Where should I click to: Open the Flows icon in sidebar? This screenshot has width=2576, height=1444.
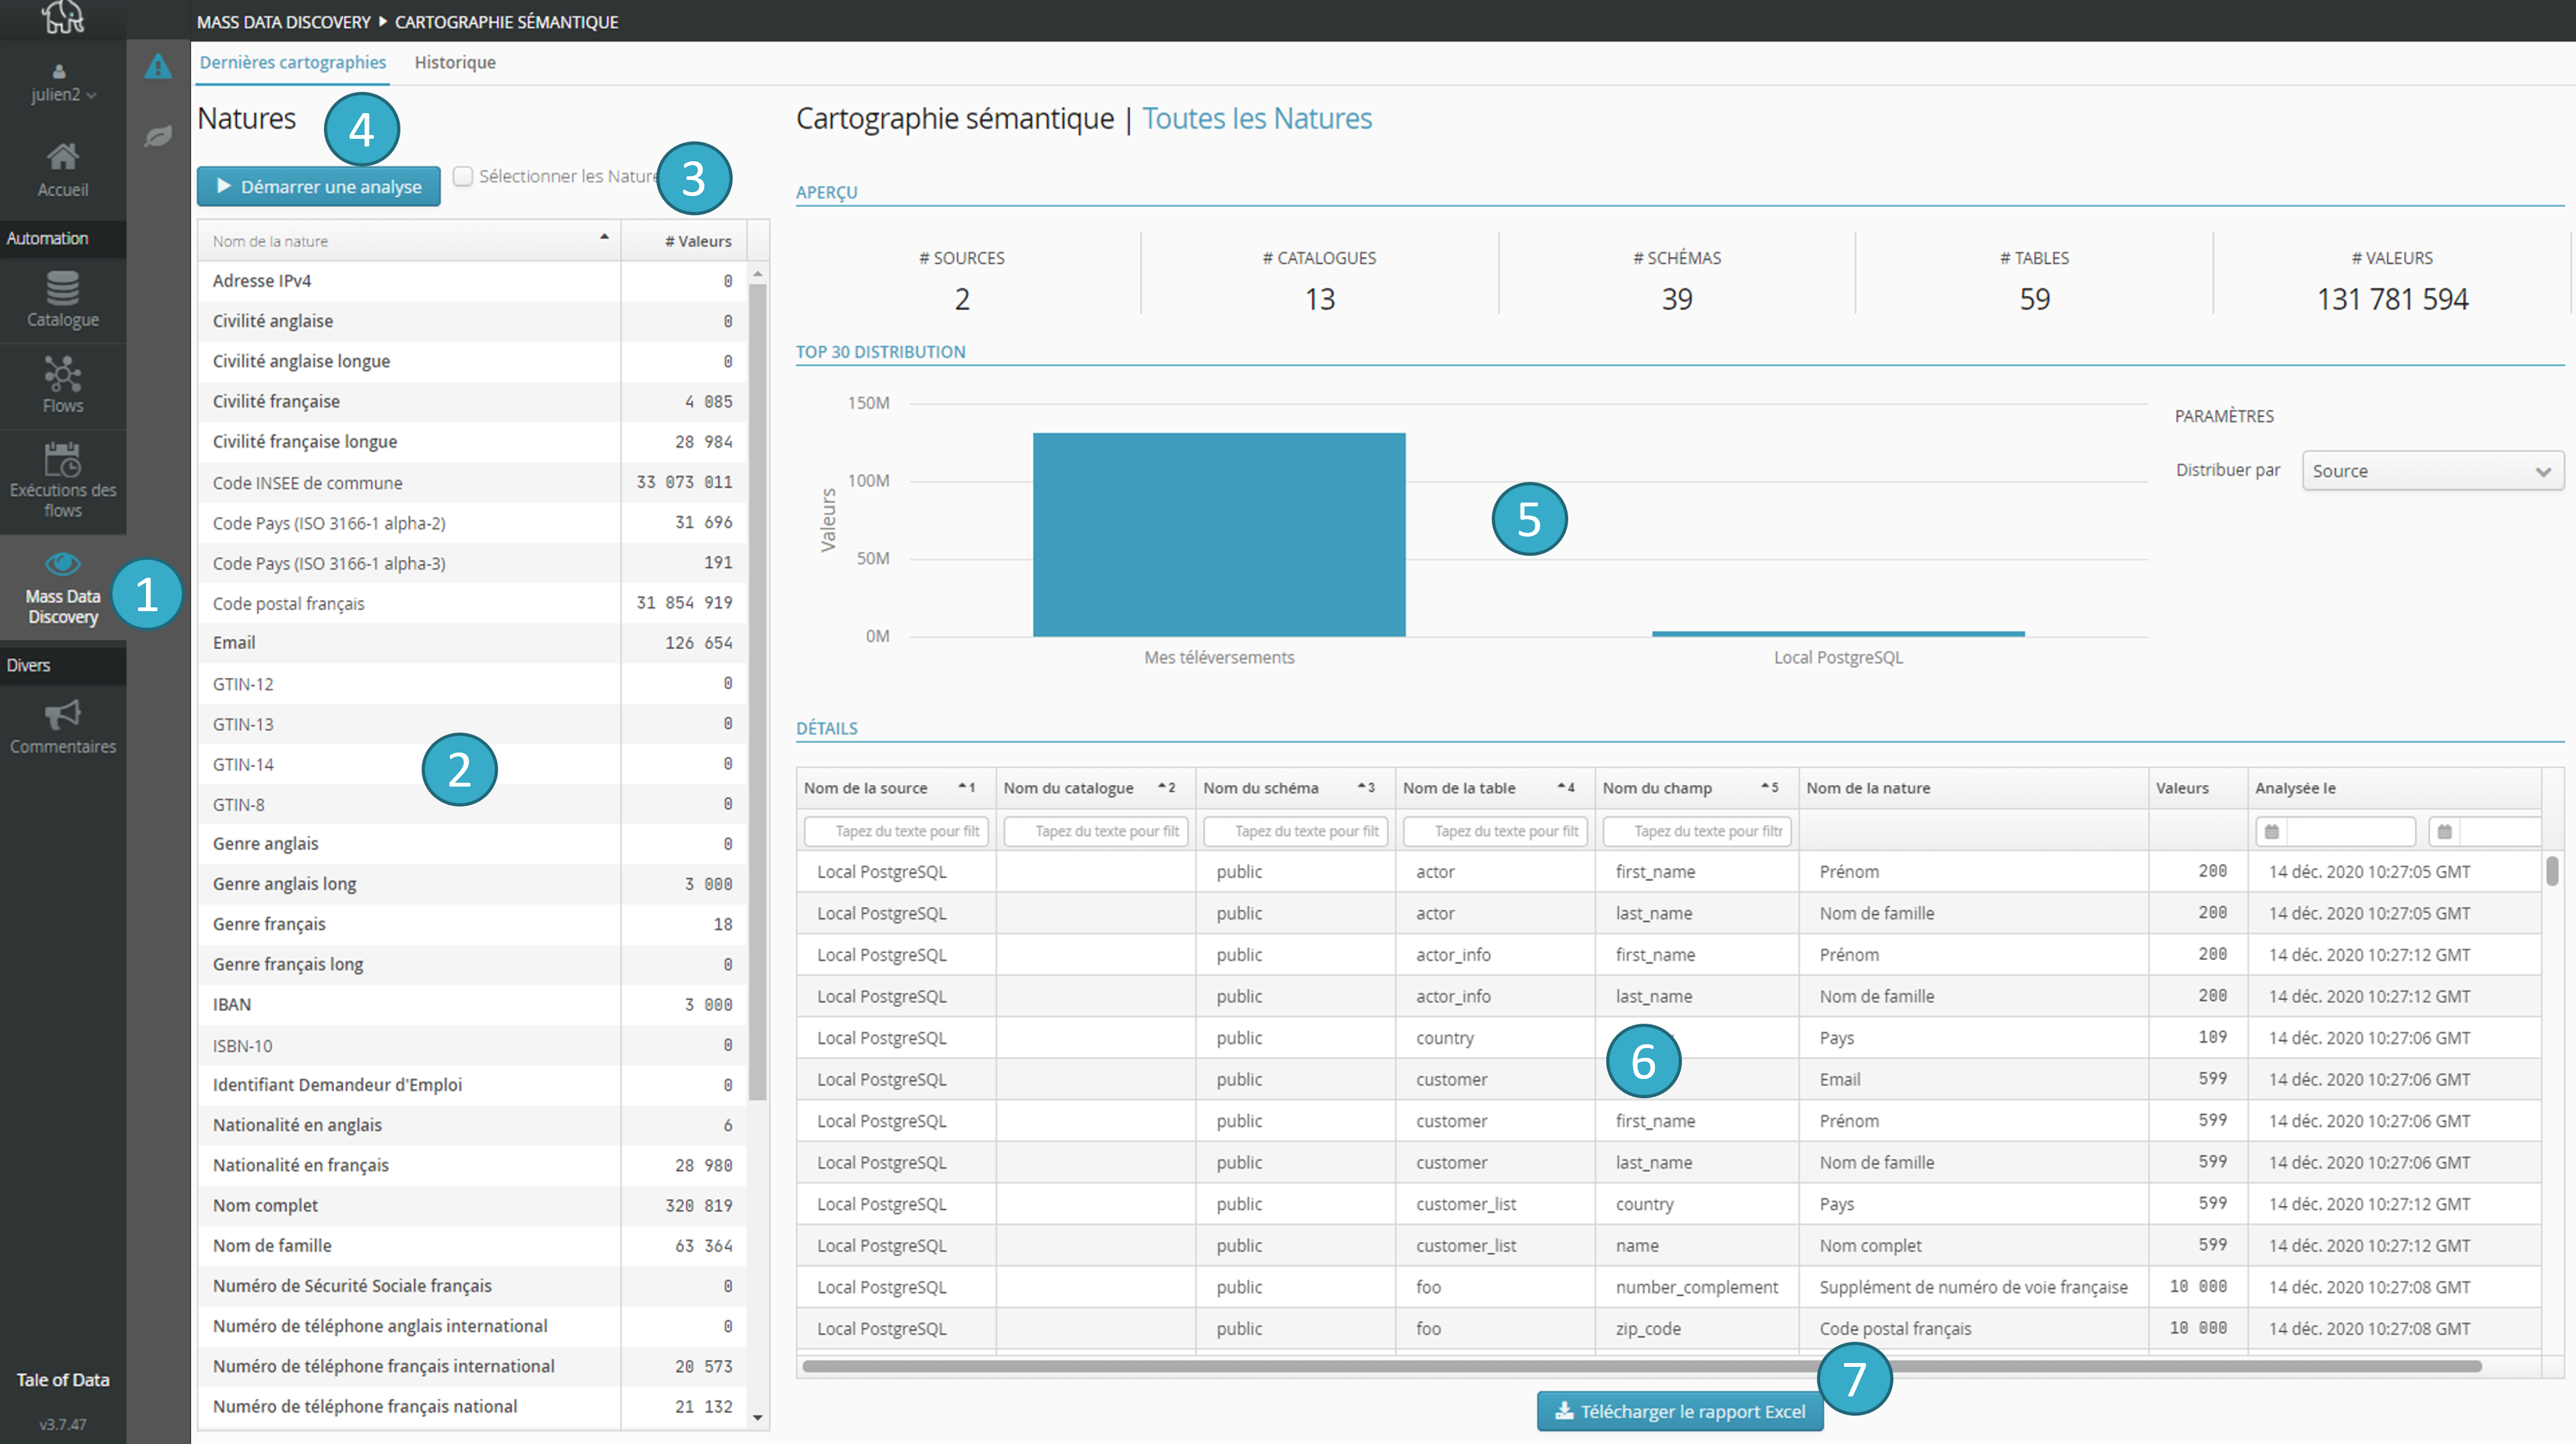coord(62,374)
